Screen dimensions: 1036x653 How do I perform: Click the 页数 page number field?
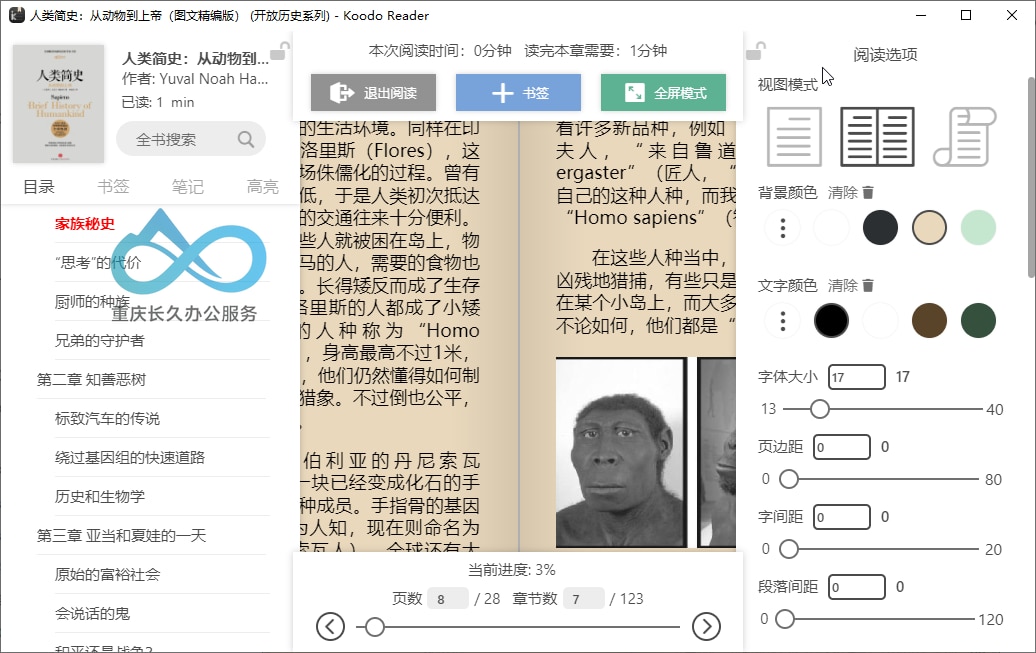click(447, 599)
